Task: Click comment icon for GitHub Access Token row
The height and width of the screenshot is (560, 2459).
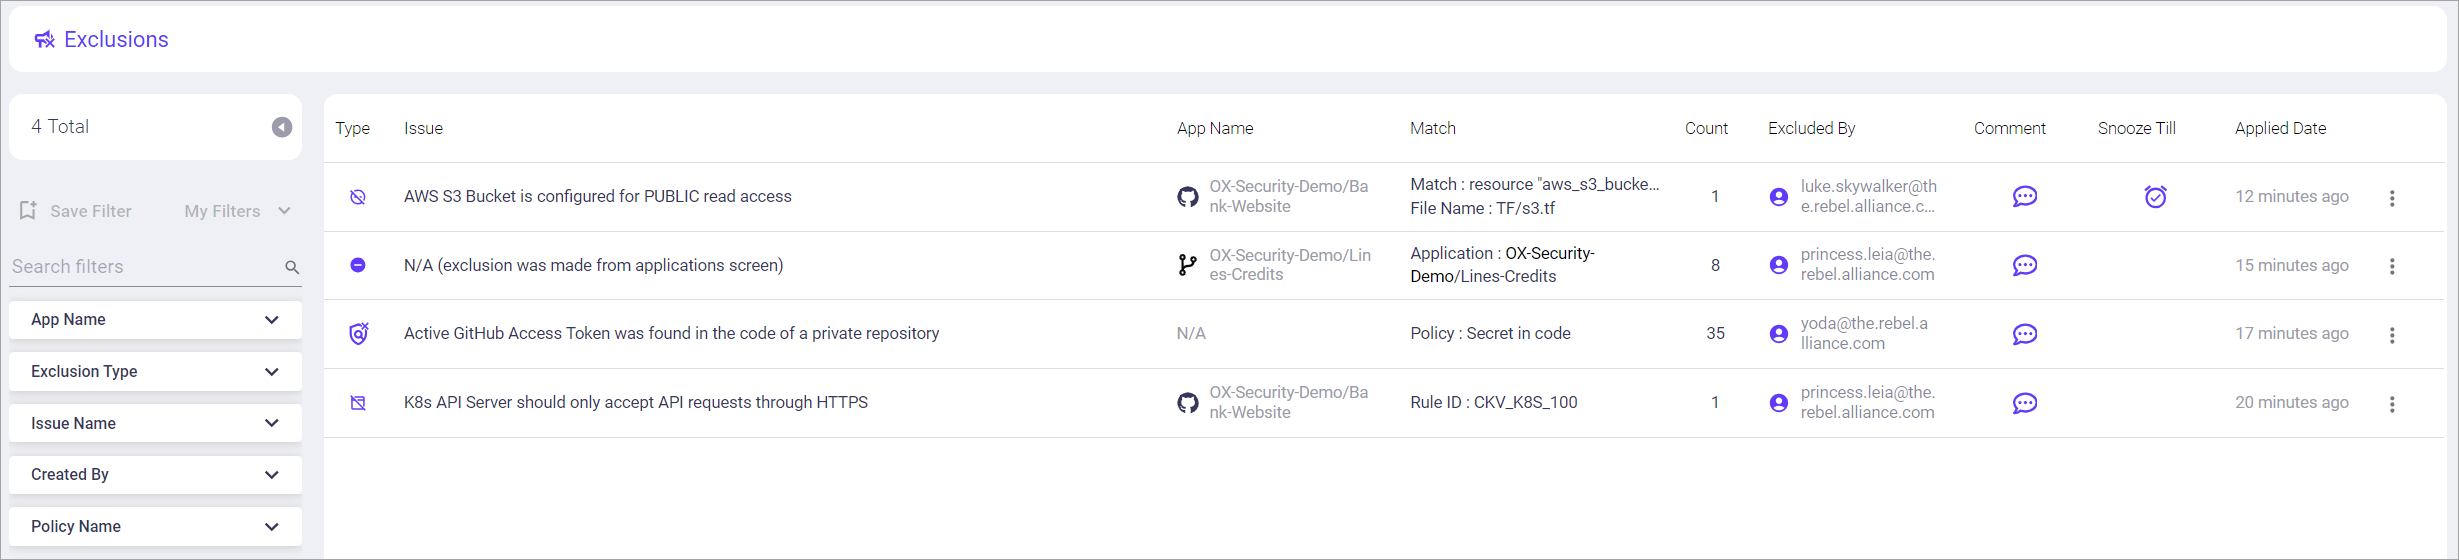Action: [x=2024, y=334]
